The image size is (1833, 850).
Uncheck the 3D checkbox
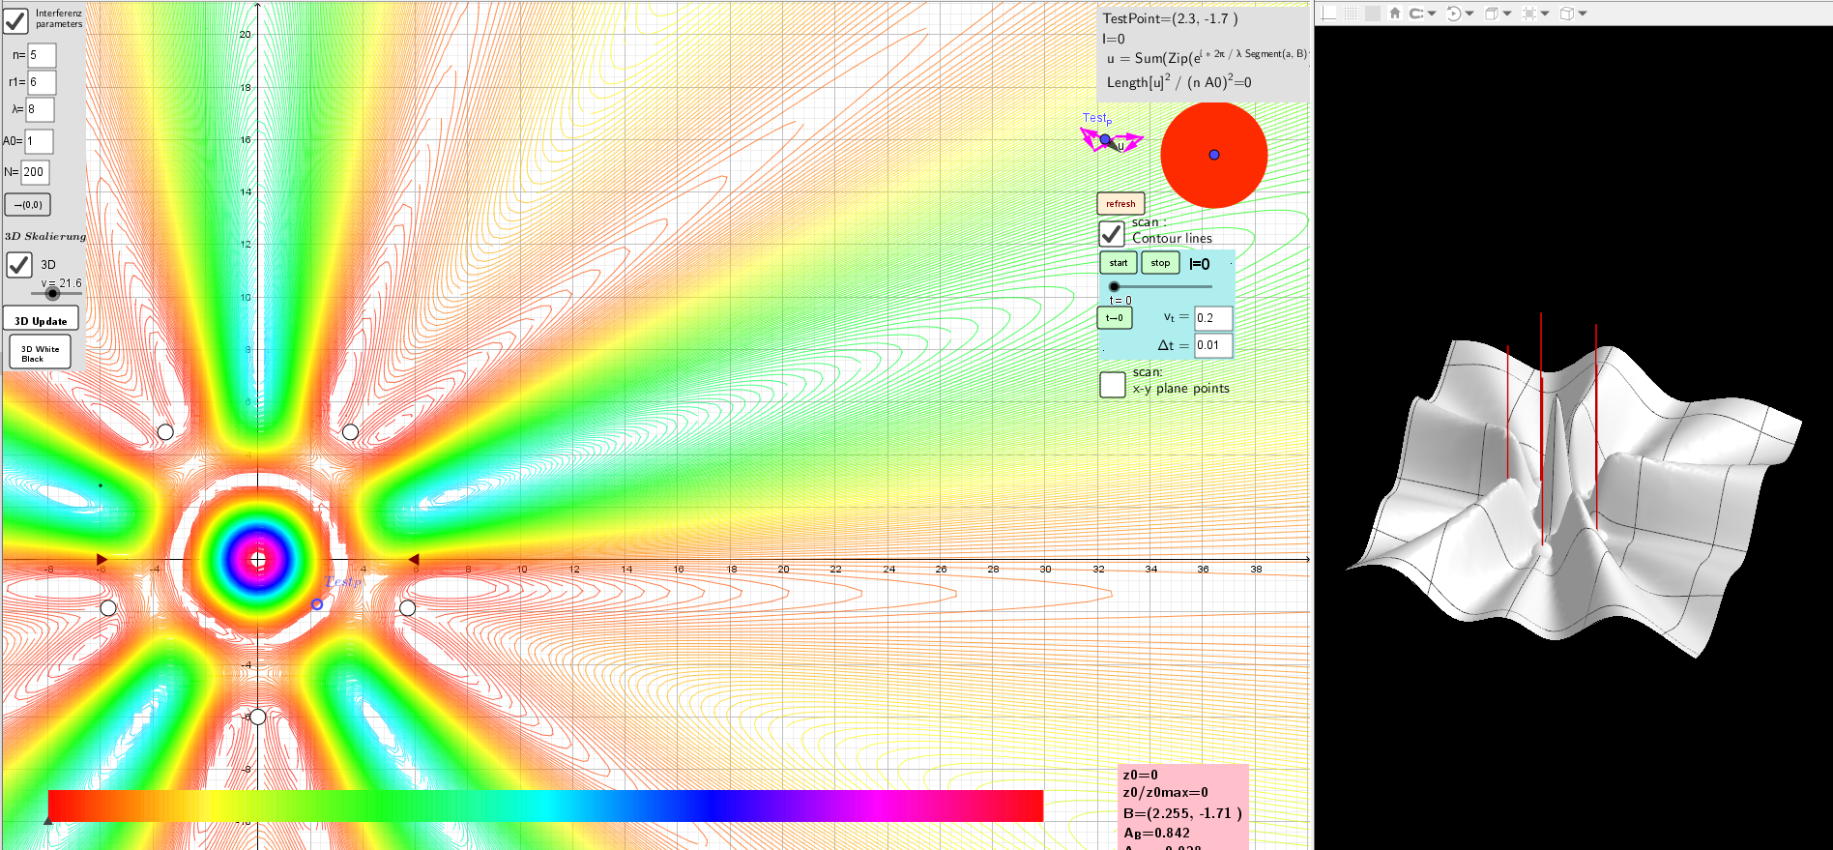(19, 265)
